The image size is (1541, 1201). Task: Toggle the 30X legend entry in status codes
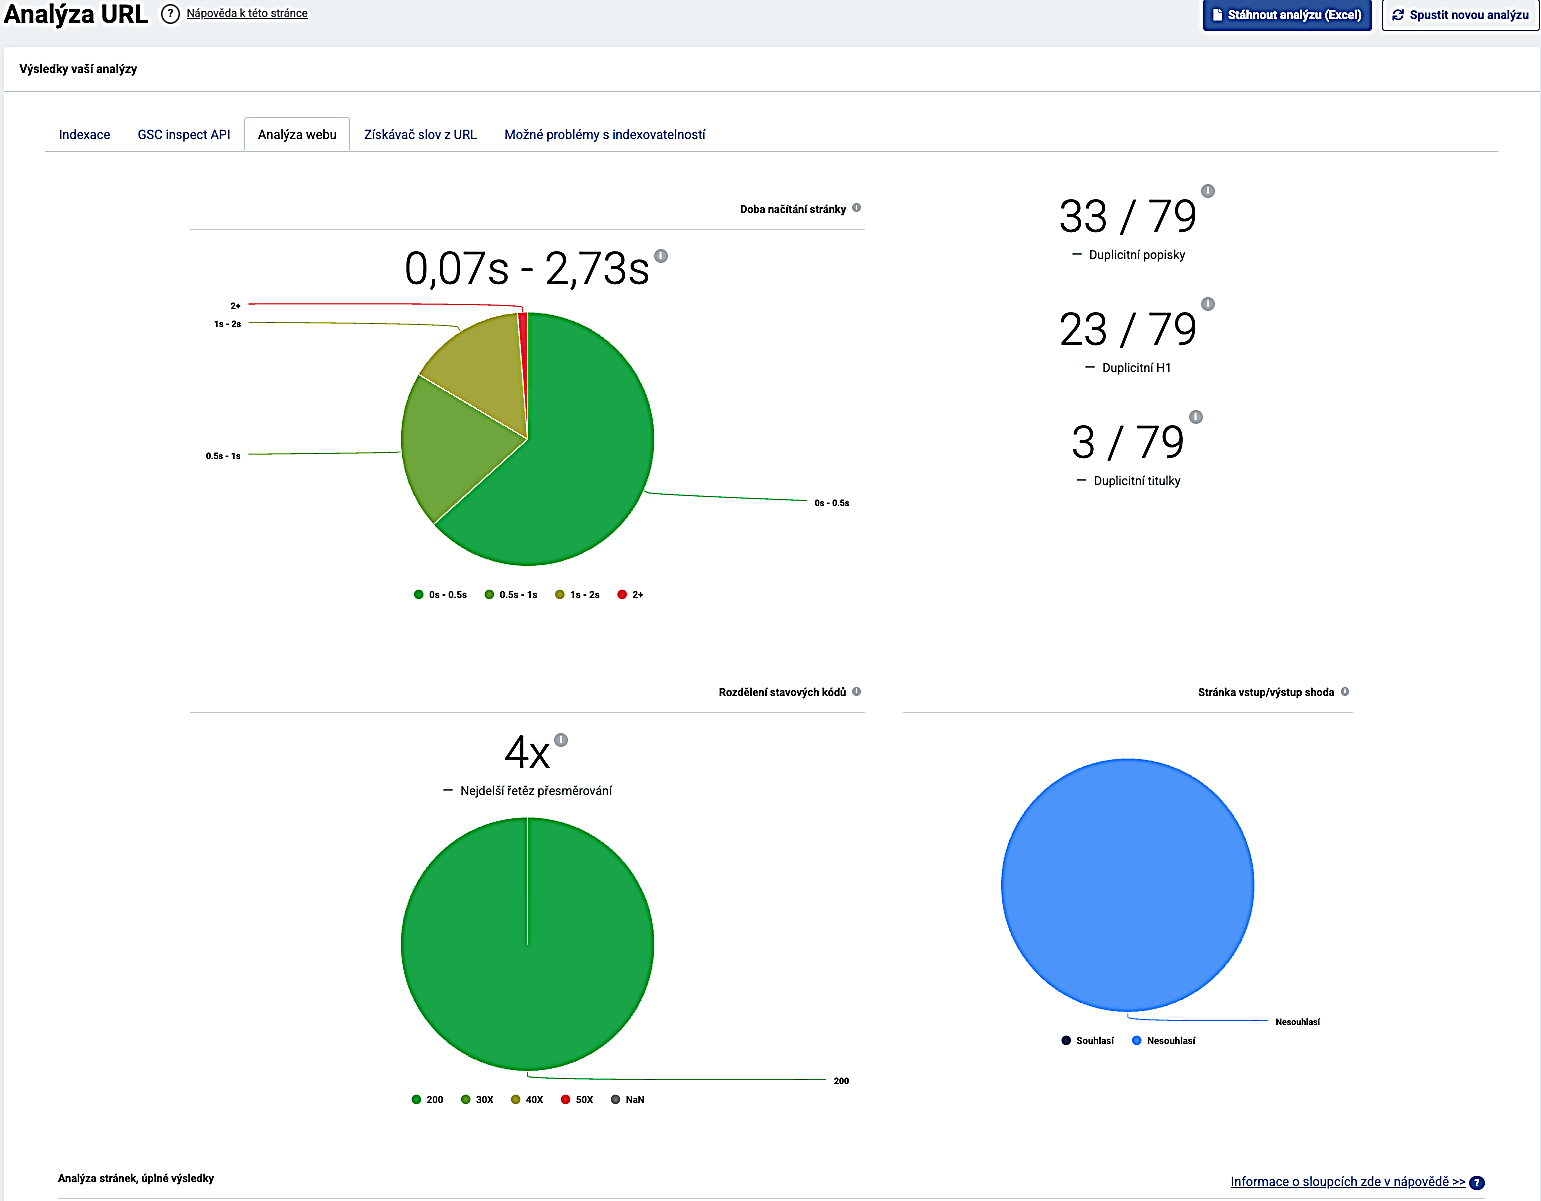[477, 1100]
